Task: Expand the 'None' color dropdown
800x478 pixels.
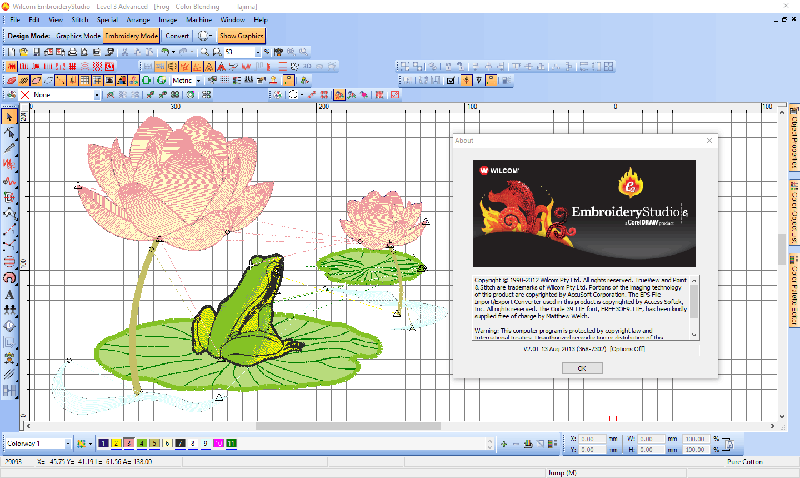Action: (x=97, y=95)
